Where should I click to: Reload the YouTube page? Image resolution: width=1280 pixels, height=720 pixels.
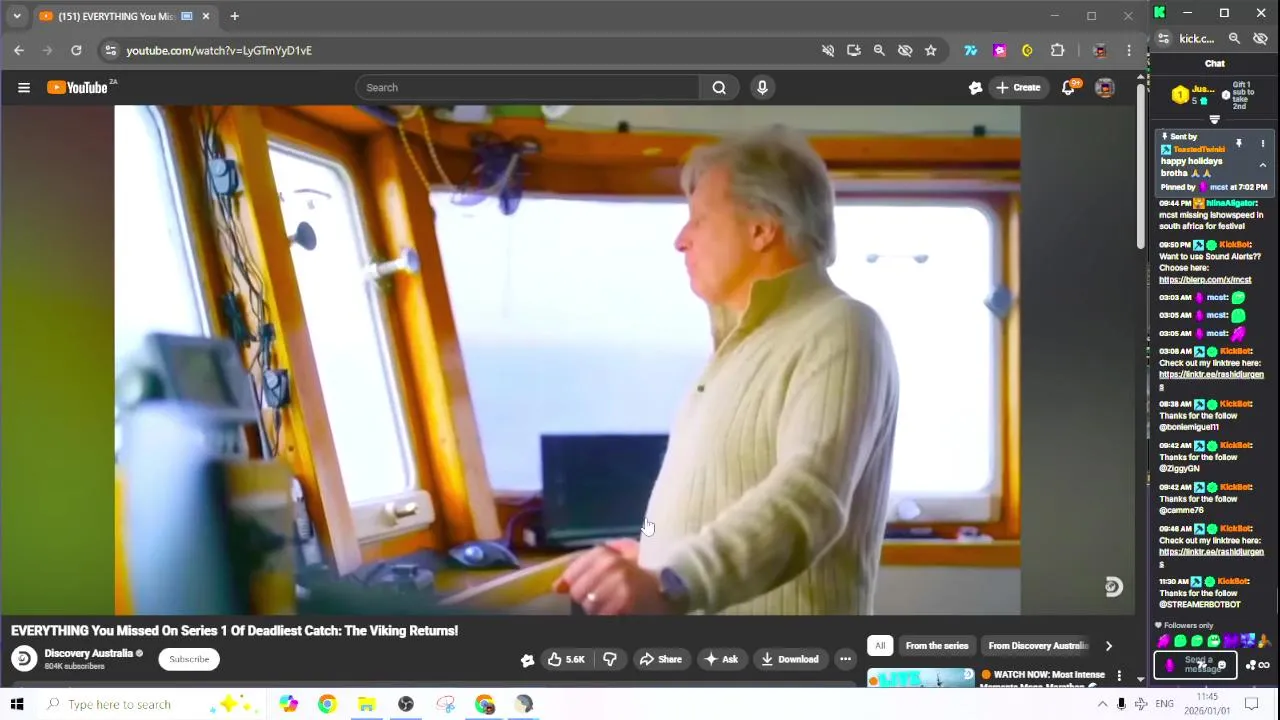[76, 50]
